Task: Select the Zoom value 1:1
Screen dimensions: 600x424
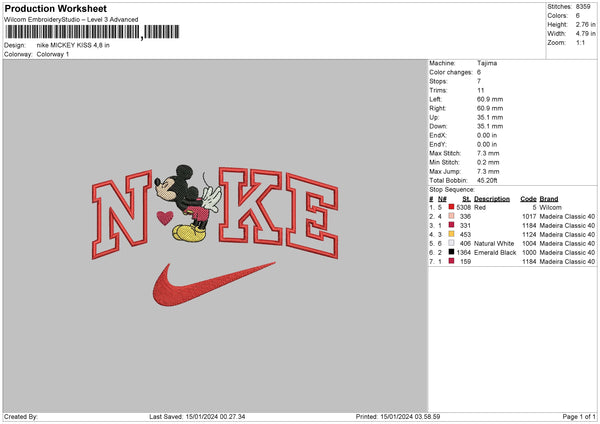Action: [580, 42]
